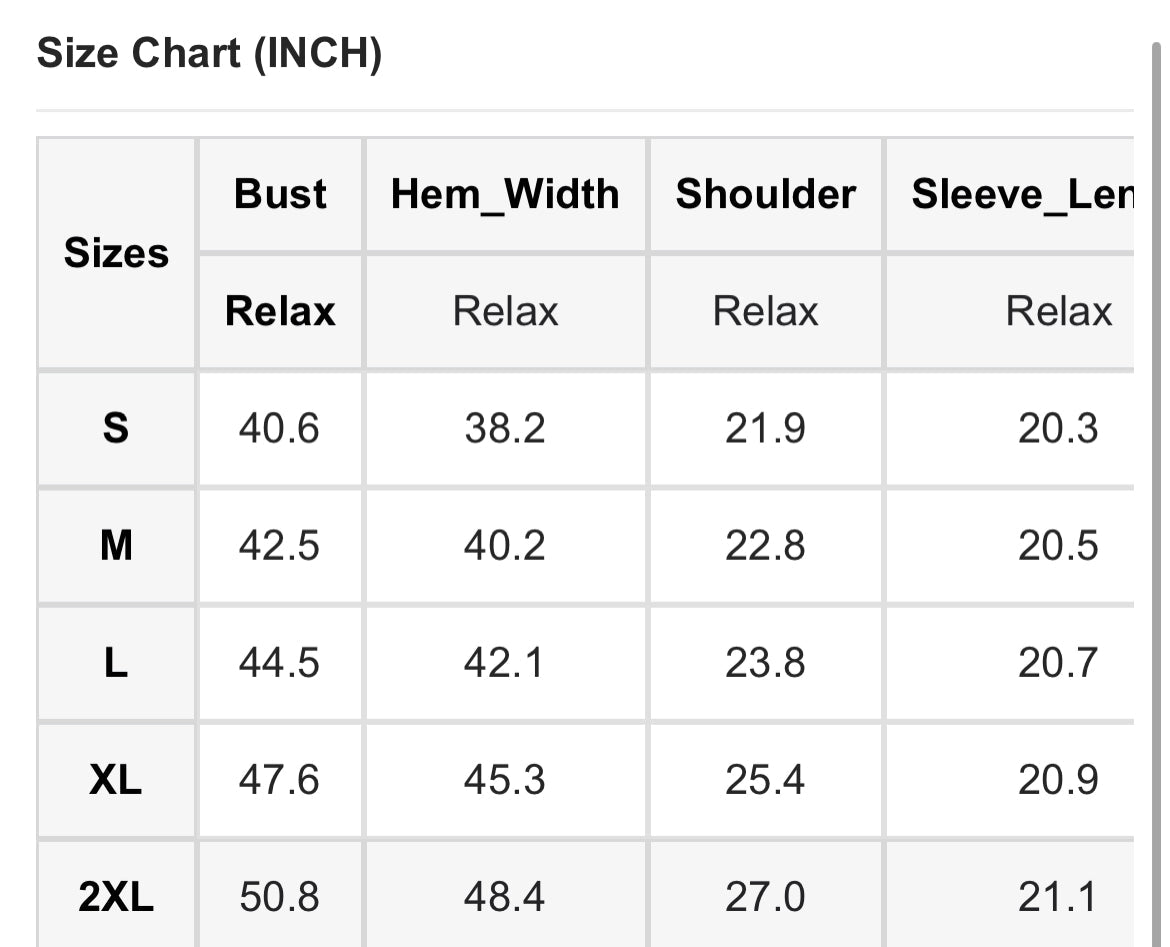Click the 40.6 bust value for S
The width and height of the screenshot is (1170, 947).
[279, 428]
